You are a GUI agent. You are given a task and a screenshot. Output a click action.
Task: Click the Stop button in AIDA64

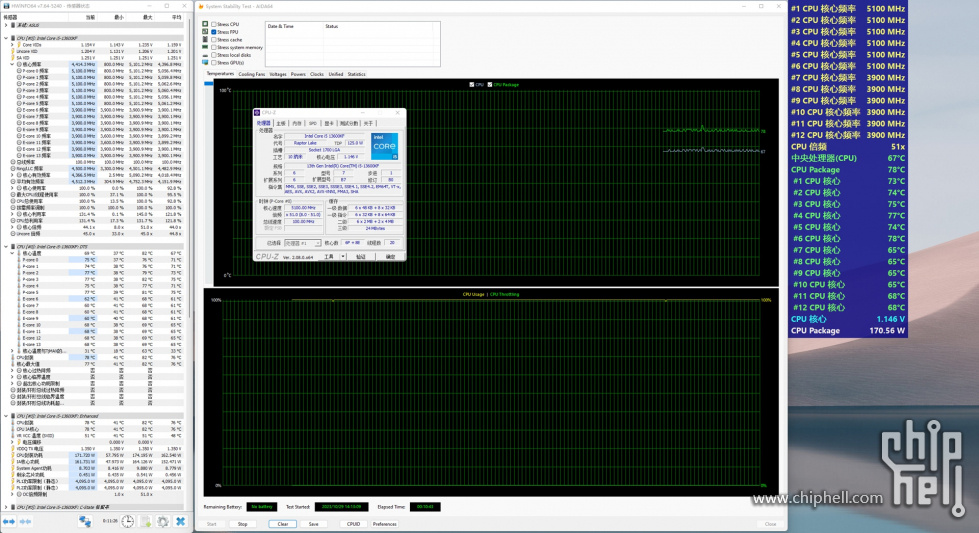point(242,524)
